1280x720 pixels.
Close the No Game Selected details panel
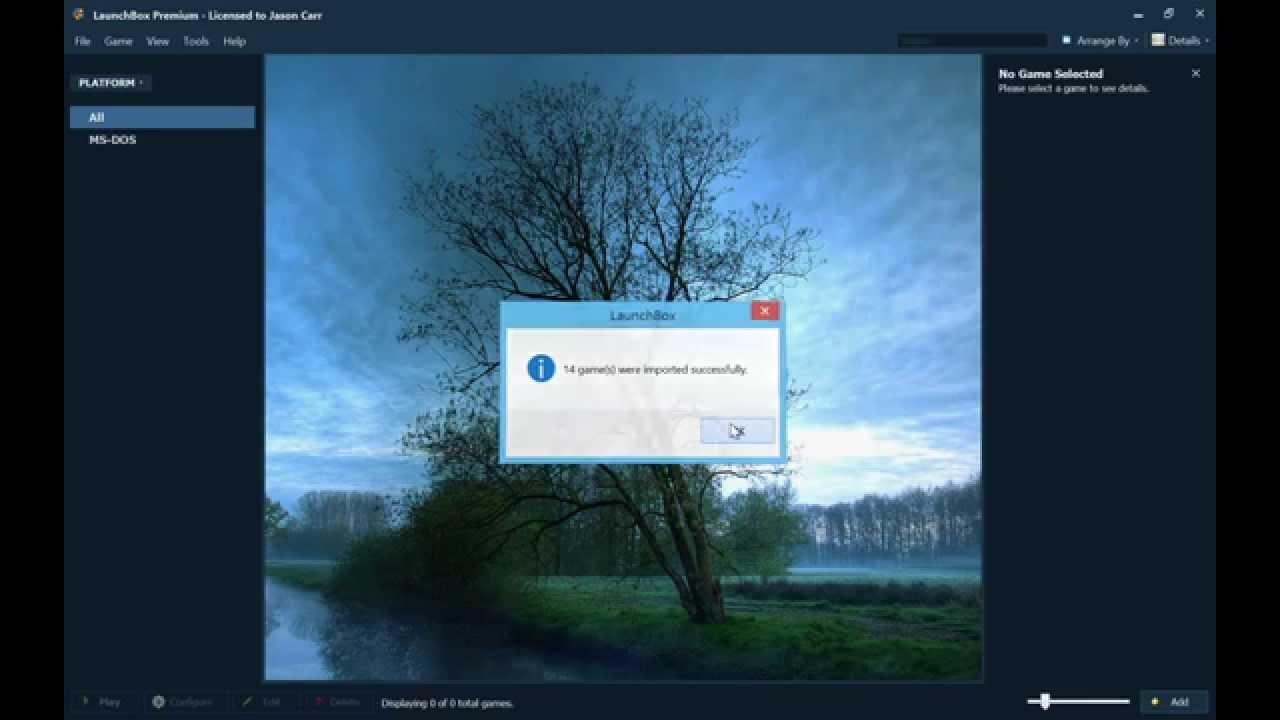1195,73
